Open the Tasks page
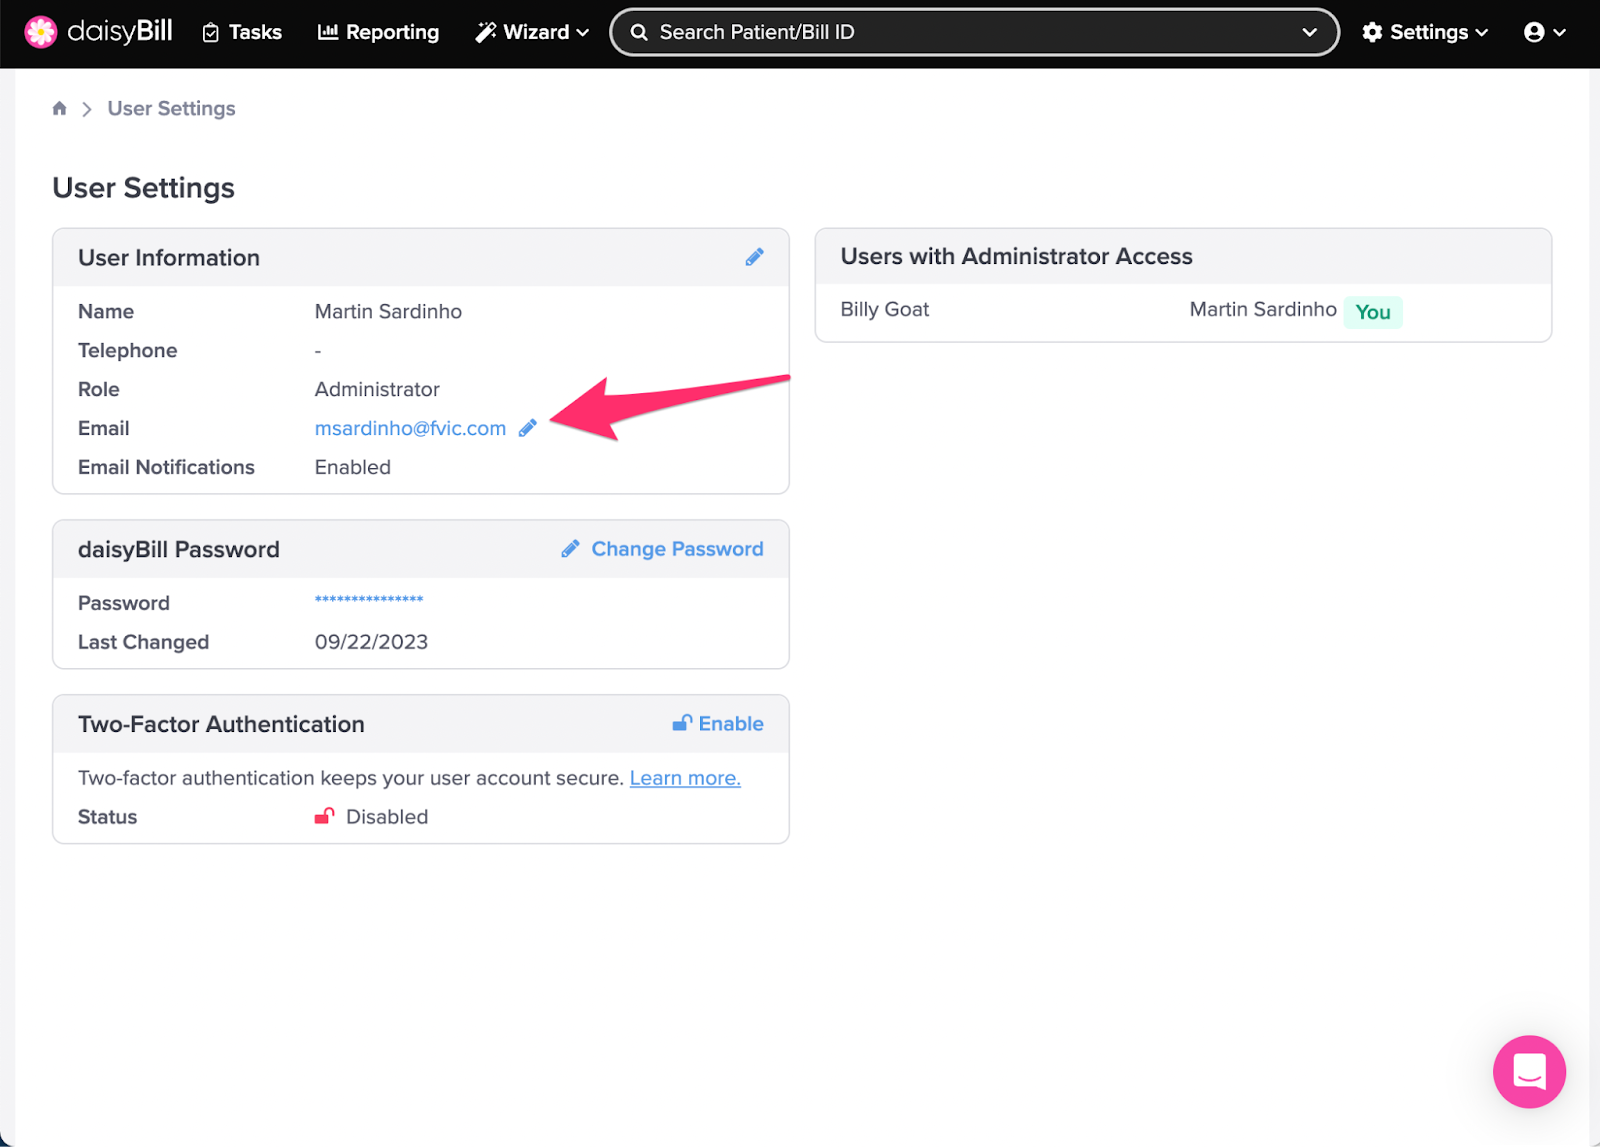This screenshot has height=1147, width=1600. tap(242, 32)
